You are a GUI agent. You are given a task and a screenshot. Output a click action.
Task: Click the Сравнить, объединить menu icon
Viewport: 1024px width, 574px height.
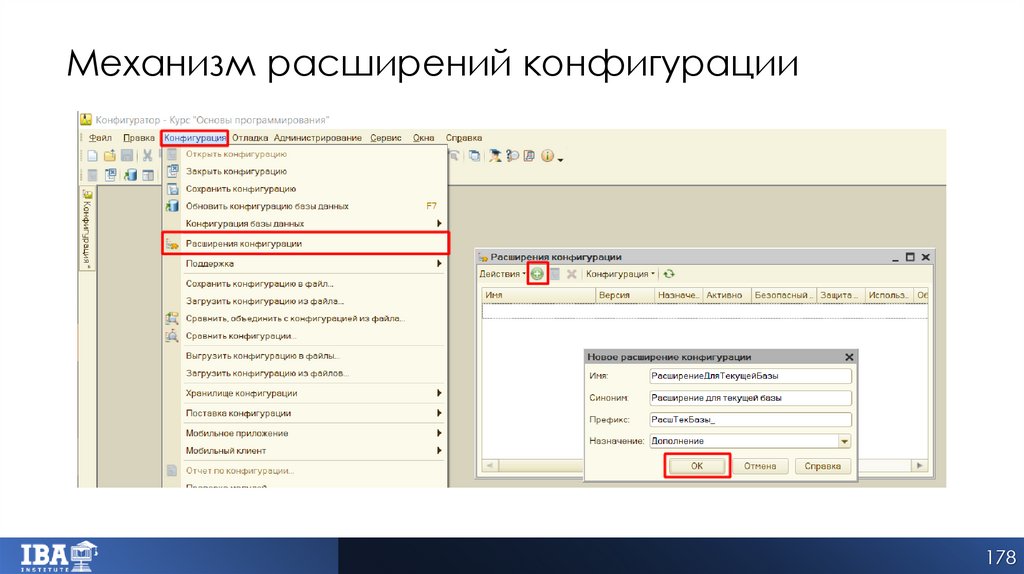tap(172, 319)
